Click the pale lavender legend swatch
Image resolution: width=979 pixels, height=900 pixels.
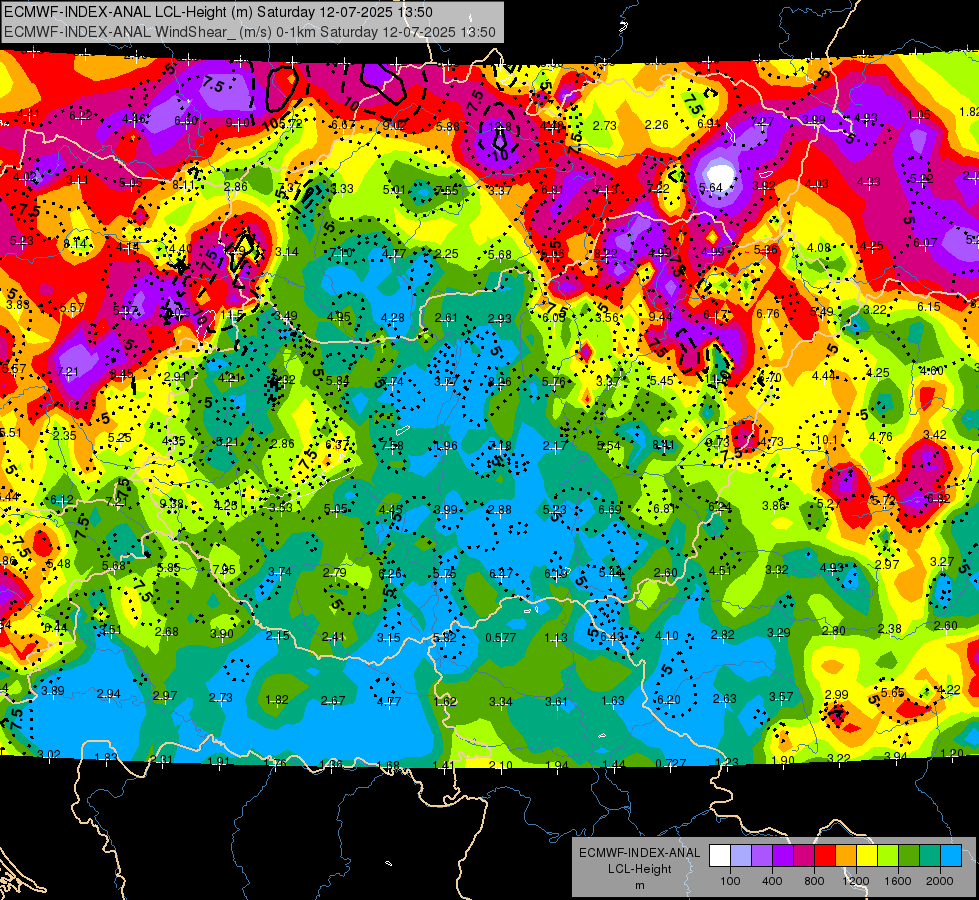(x=741, y=856)
